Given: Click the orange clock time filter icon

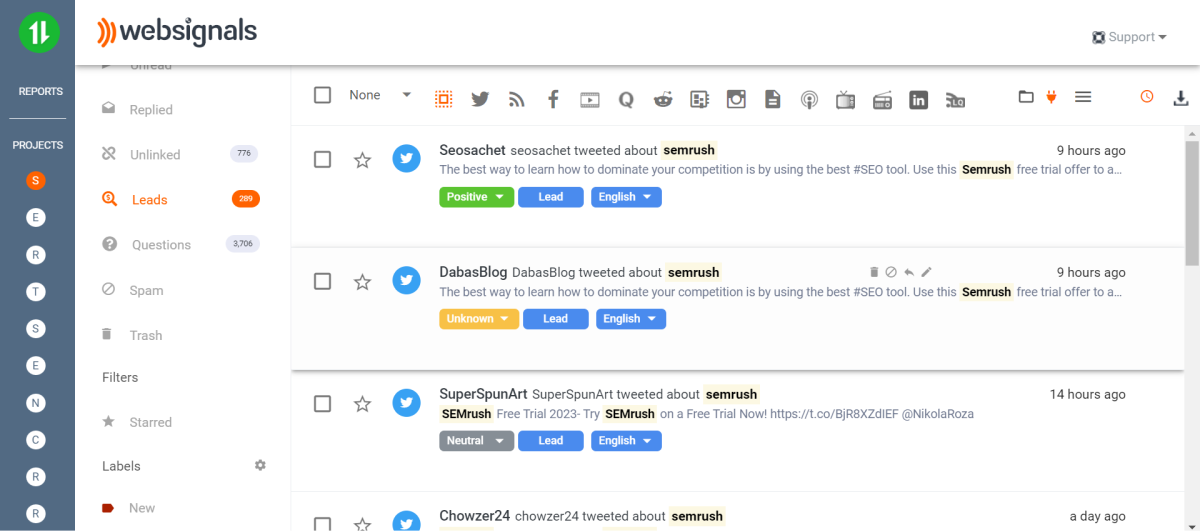Looking at the screenshot, I should pos(1147,97).
